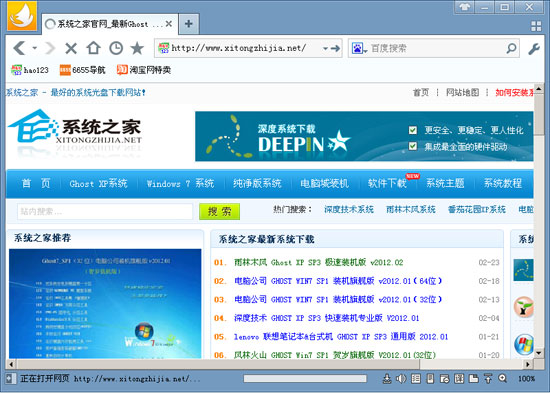550x393 pixels.
Task: Click the status bar icon left of the folder icon
Action: 459,378
